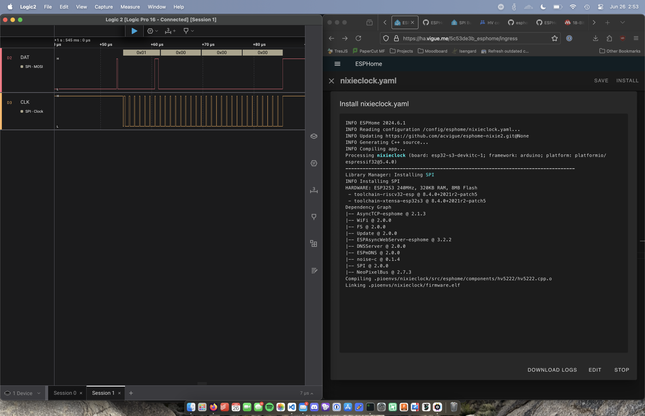645x416 pixels.
Task: Open the marker pin dropdown in Logic 2 toolbar
Action: coord(188,31)
